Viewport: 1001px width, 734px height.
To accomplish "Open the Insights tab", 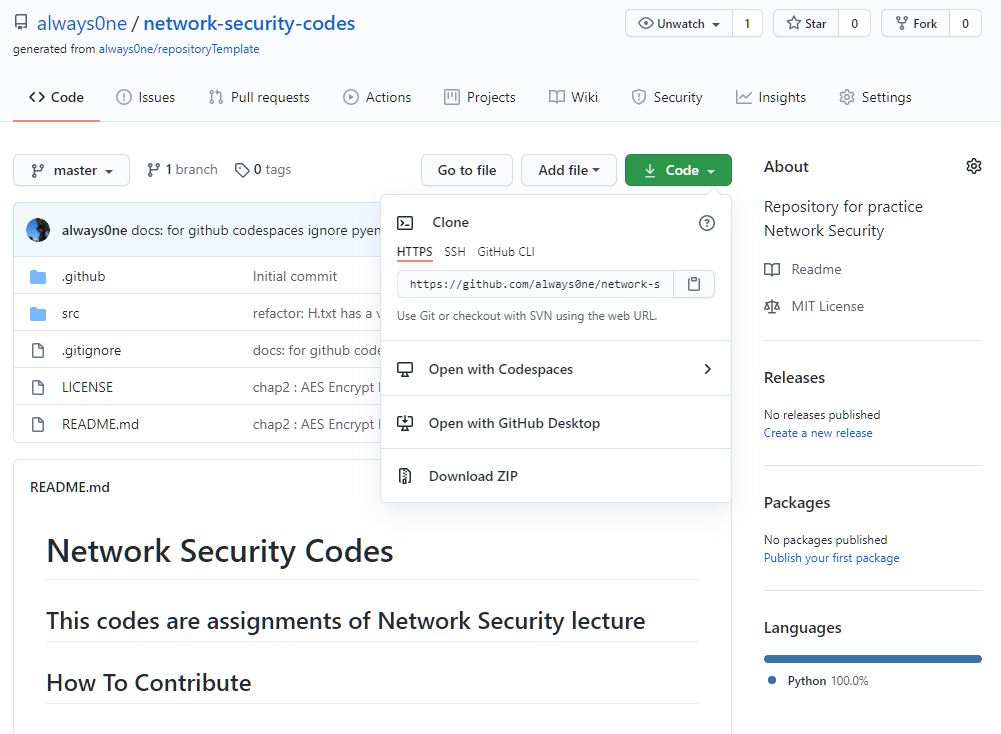I will (771, 97).
